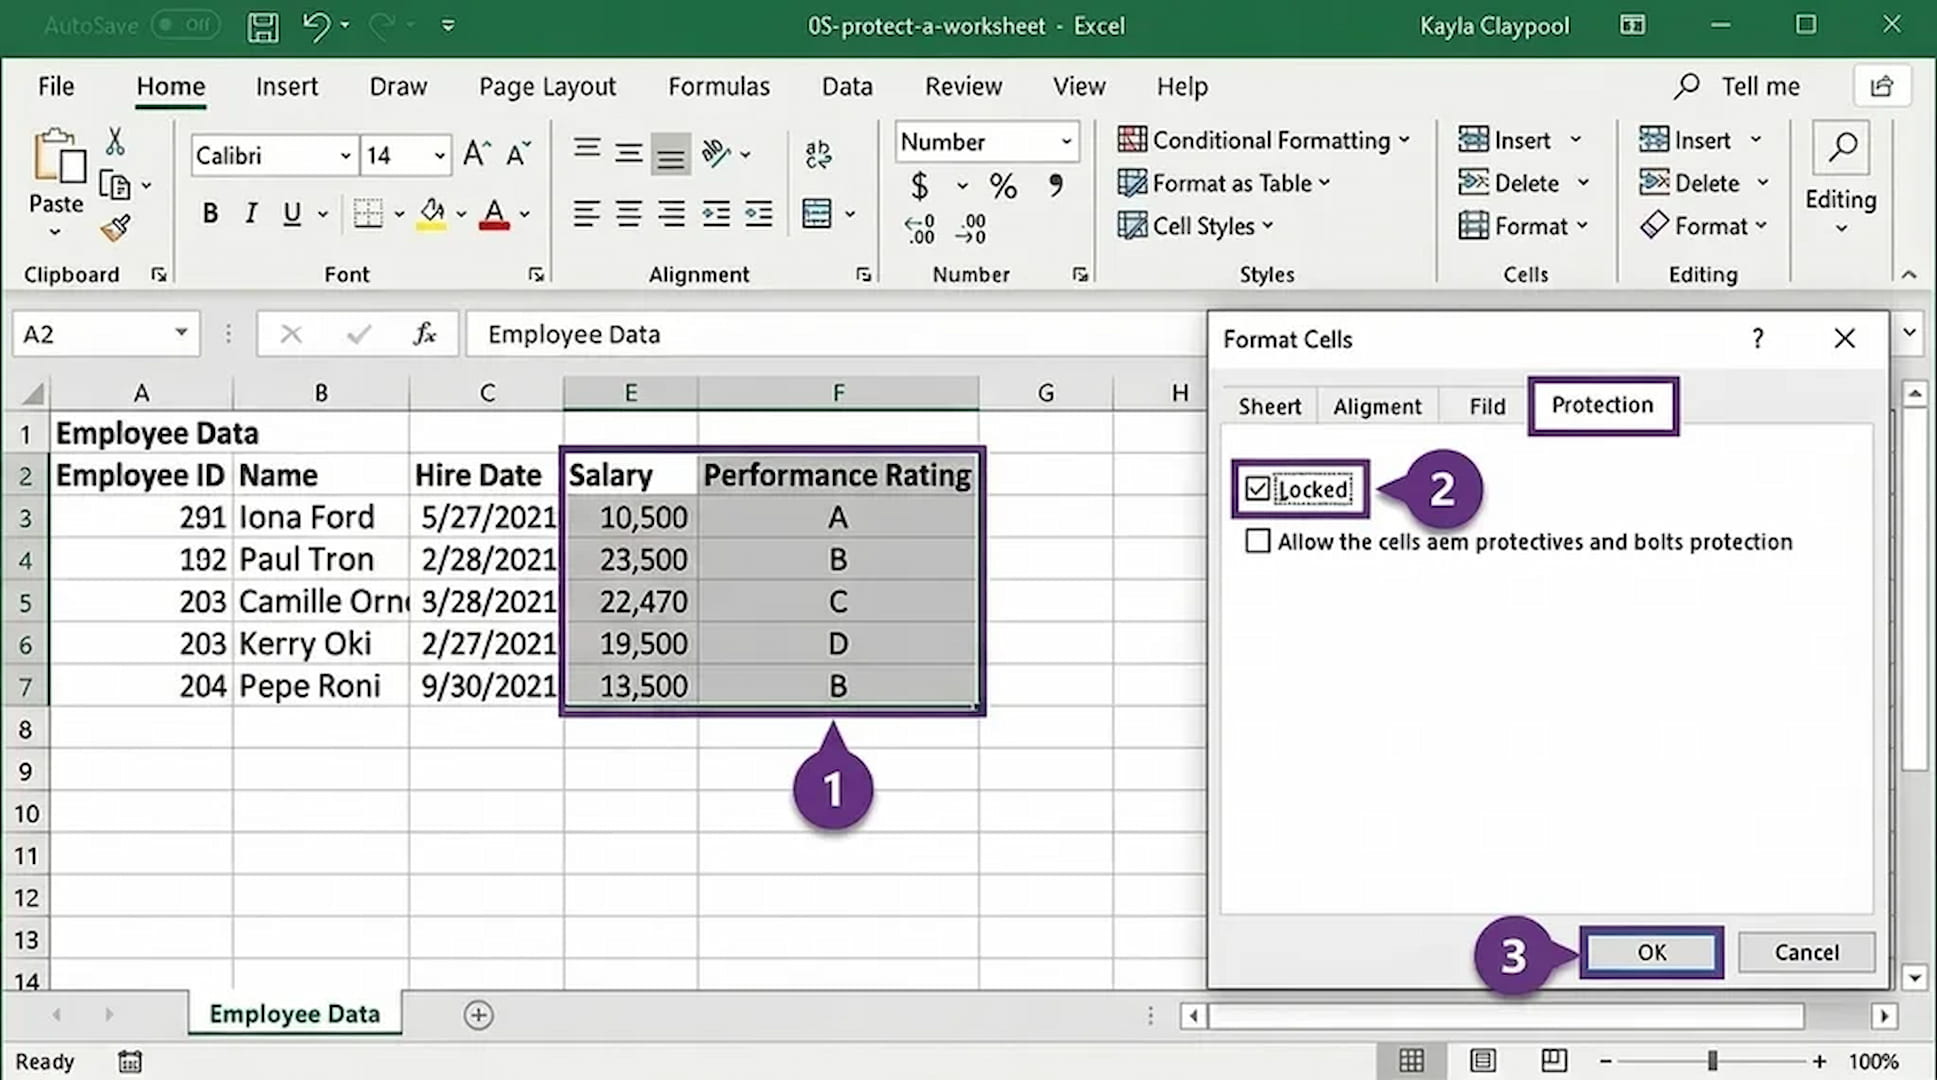Open the File menu
This screenshot has width=1937, height=1080.
(56, 87)
